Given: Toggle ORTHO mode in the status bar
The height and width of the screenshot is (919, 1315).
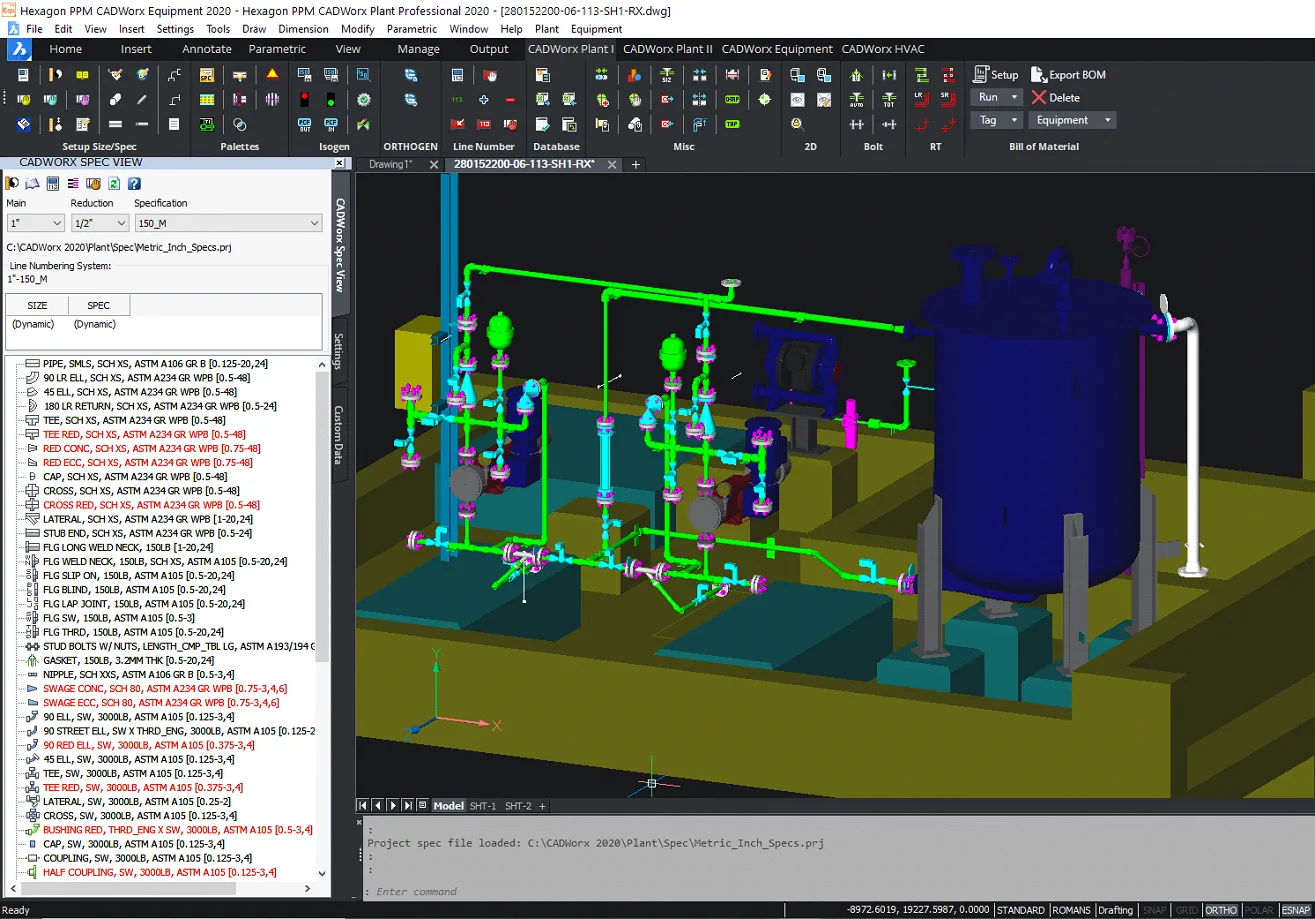Looking at the screenshot, I should (1221, 910).
